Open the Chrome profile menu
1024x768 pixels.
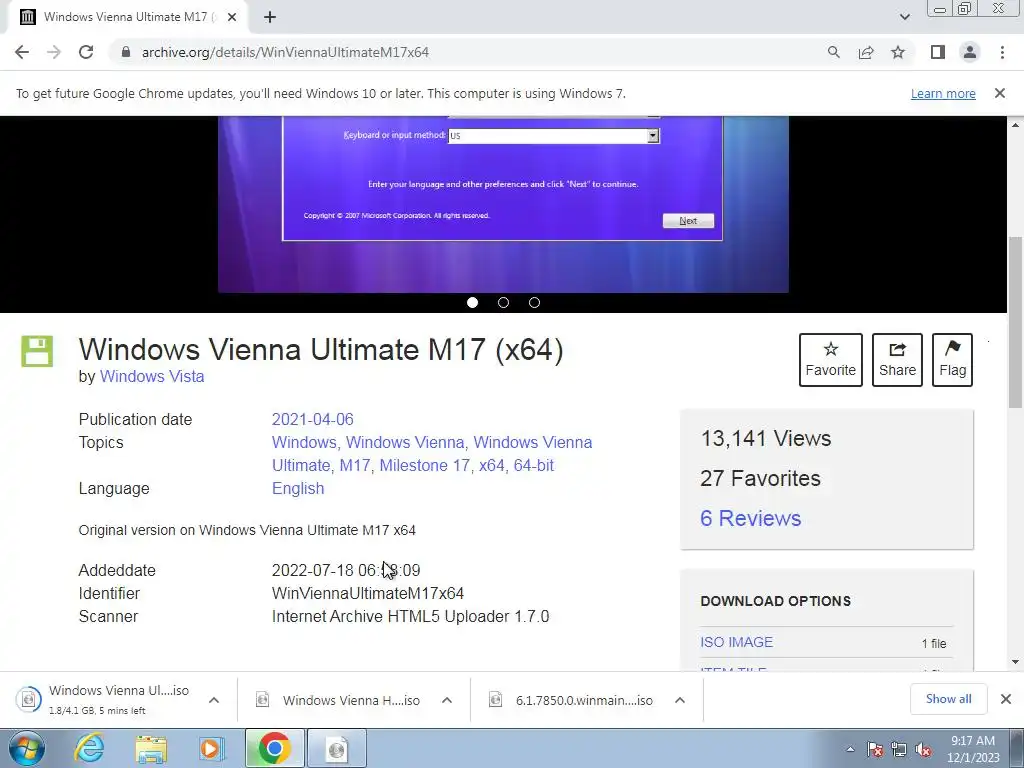(970, 52)
